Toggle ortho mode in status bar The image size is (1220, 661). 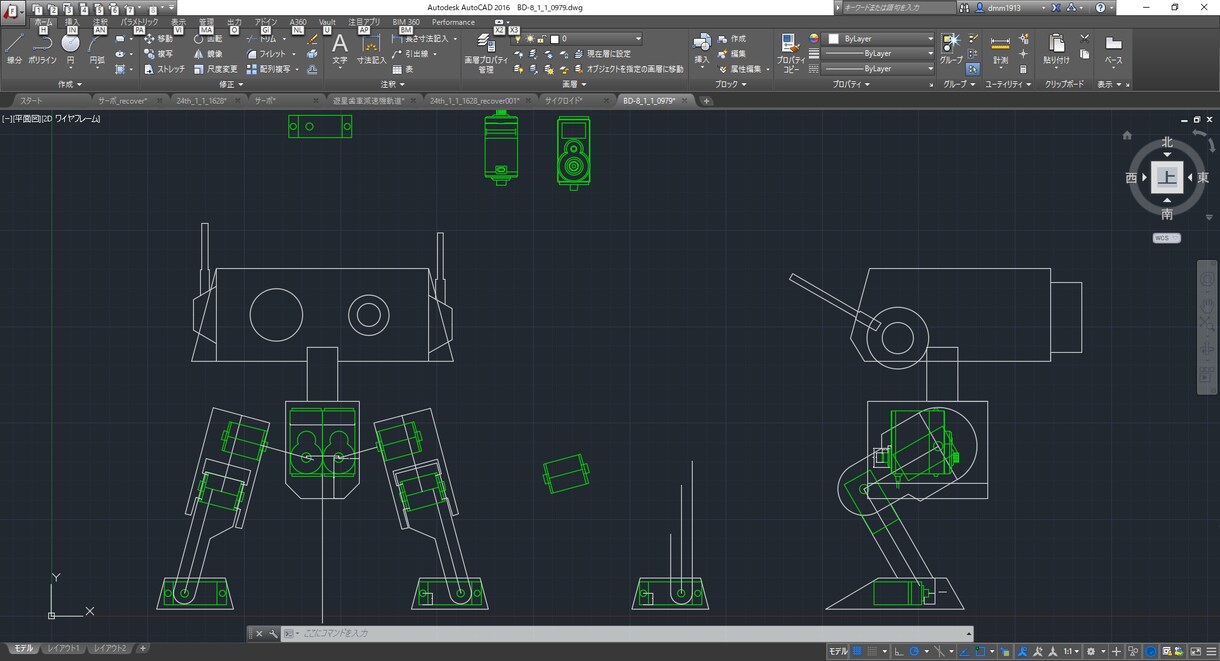[898, 651]
